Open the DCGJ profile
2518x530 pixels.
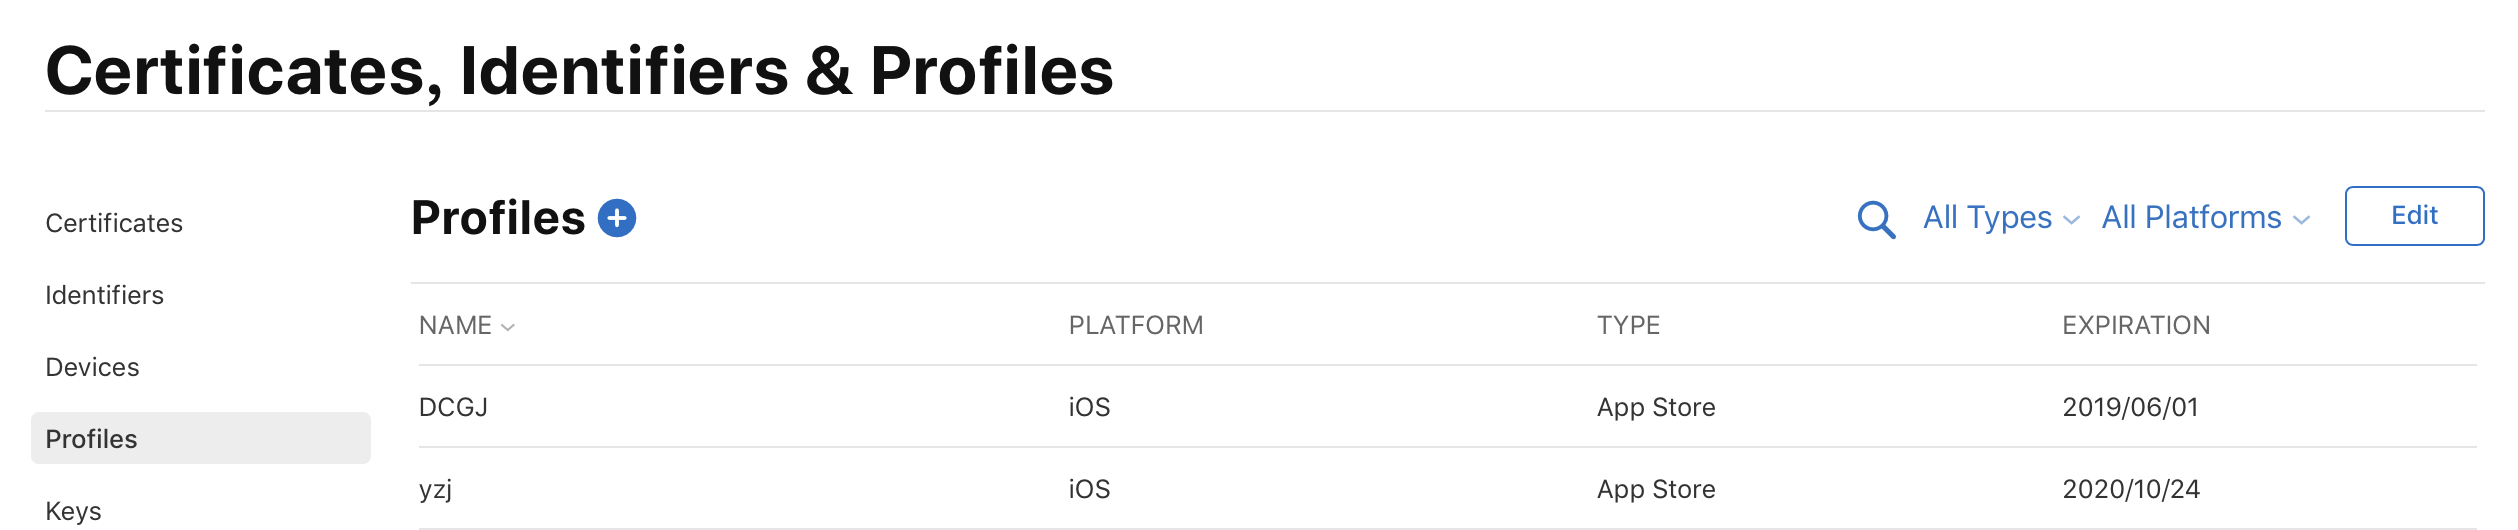pos(453,407)
